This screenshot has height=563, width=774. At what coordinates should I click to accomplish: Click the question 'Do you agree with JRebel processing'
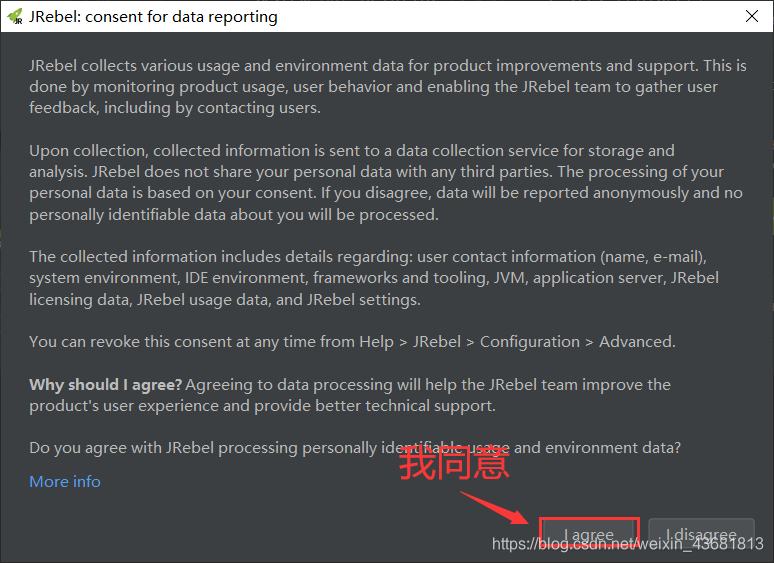pos(355,448)
